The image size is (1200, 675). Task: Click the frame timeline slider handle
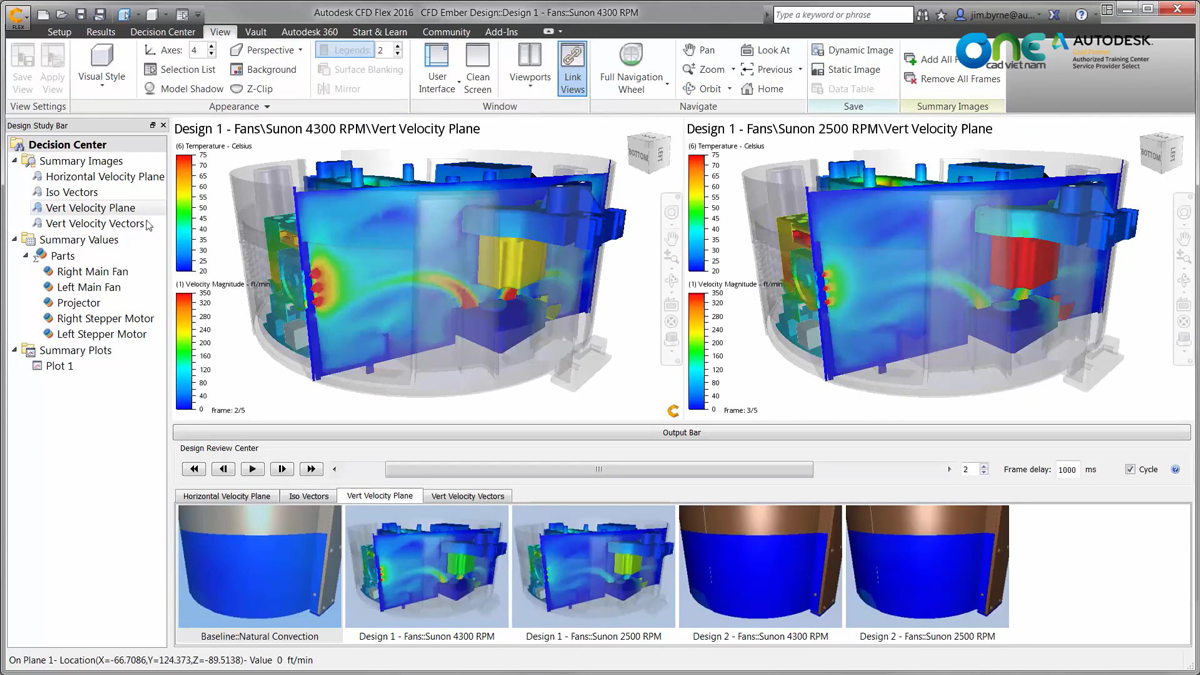[x=599, y=469]
